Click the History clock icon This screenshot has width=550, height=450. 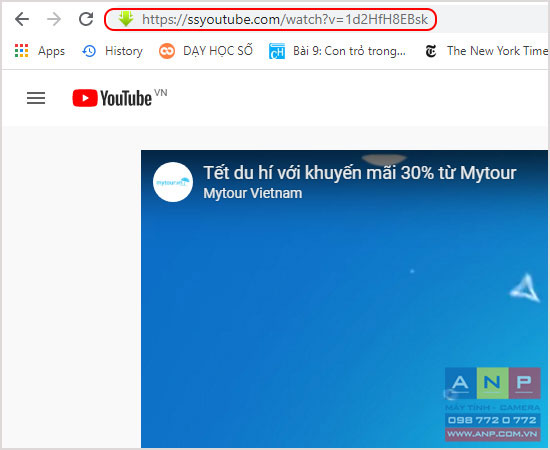89,51
